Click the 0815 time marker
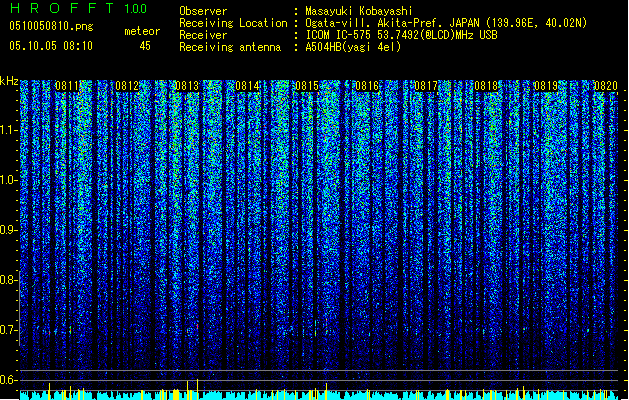 307,86
